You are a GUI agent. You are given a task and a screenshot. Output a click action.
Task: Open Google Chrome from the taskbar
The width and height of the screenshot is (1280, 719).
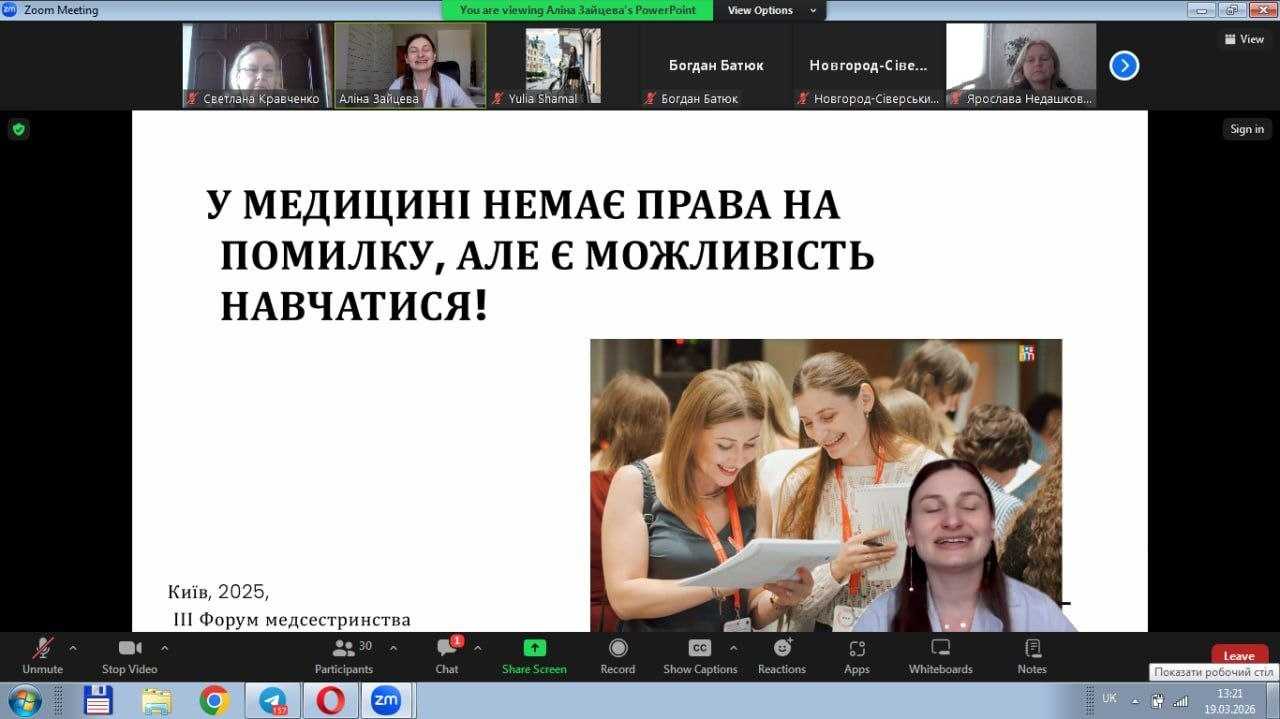coord(214,700)
